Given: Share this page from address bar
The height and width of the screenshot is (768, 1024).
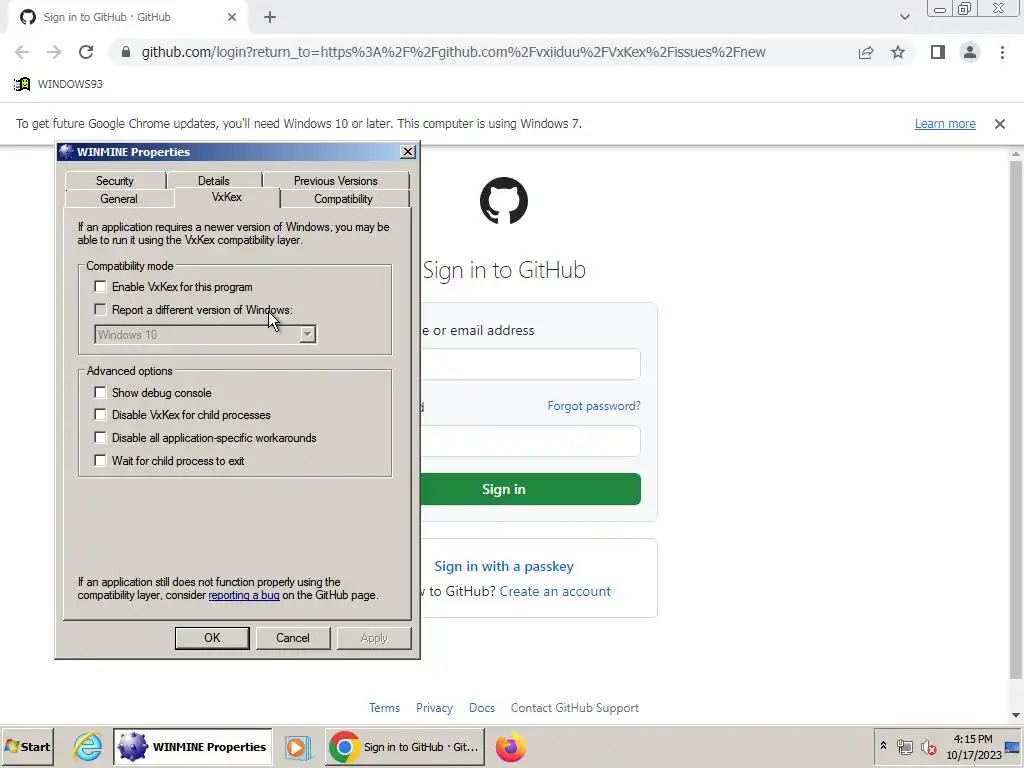Looking at the screenshot, I should point(866,52).
